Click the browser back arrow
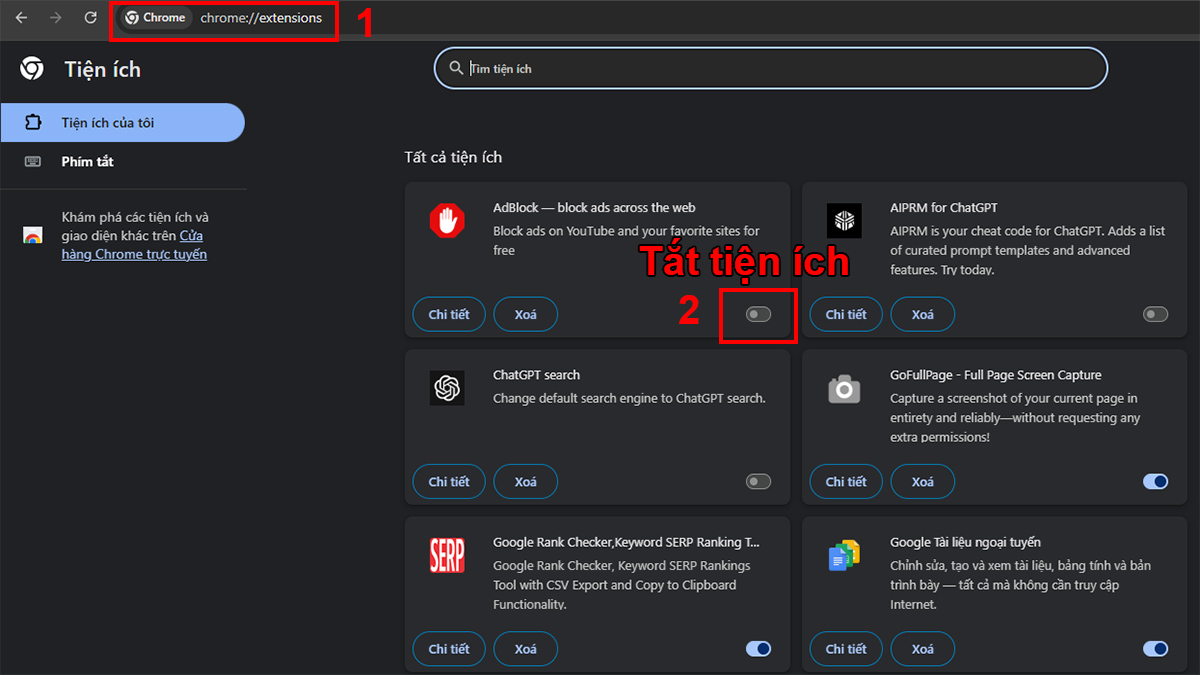Viewport: 1200px width, 675px height. point(21,18)
